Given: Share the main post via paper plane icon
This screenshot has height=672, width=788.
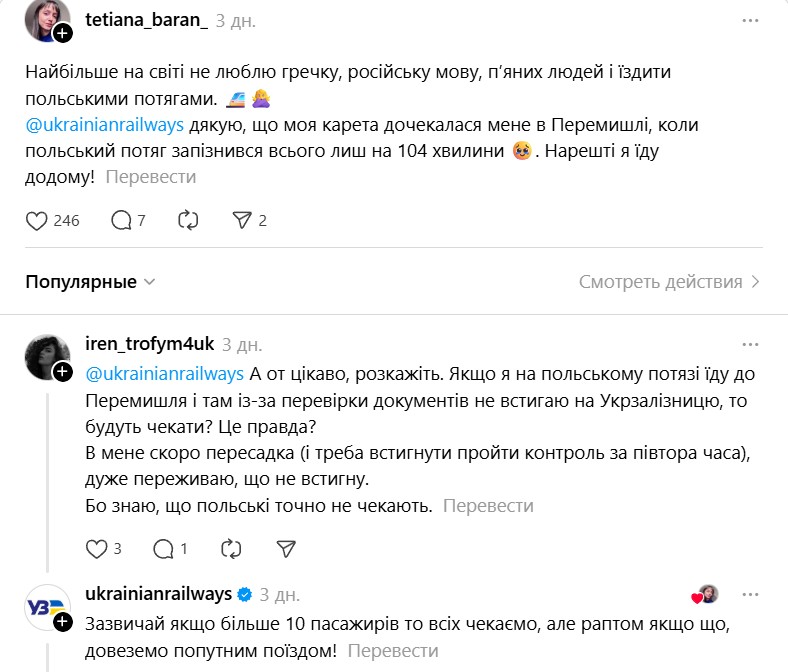Looking at the screenshot, I should [241, 220].
